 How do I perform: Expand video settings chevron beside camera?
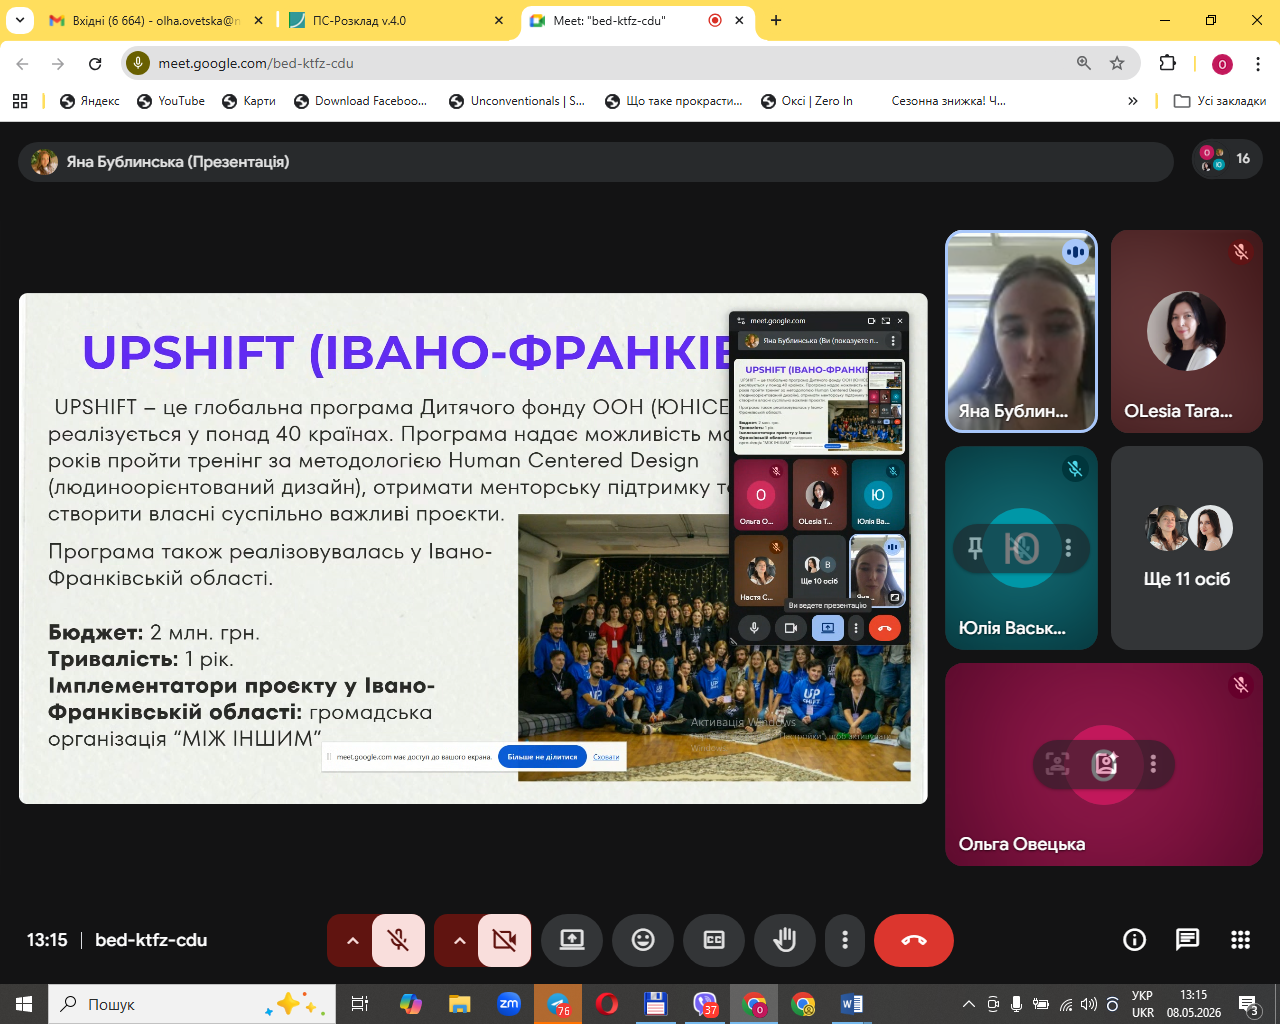point(458,940)
